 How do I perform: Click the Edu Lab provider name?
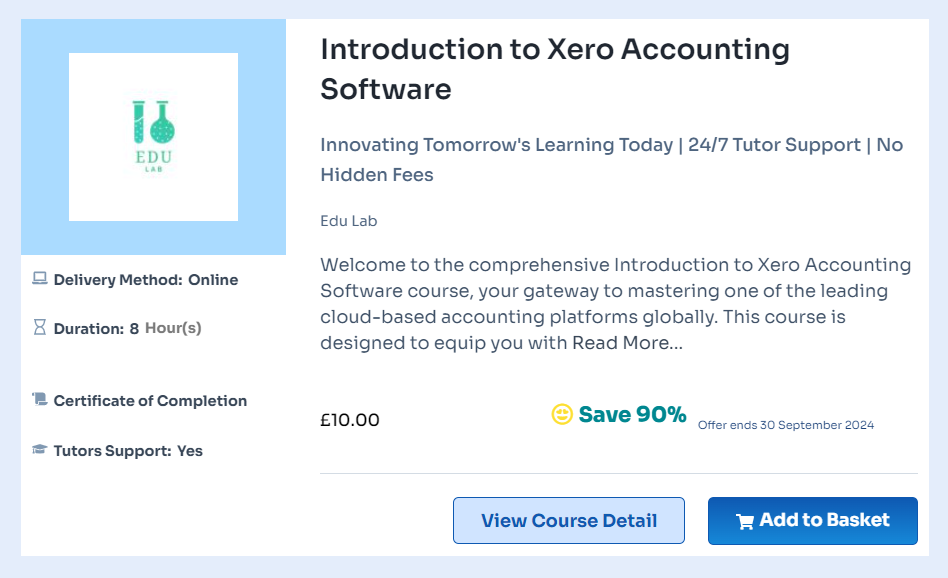(x=348, y=221)
